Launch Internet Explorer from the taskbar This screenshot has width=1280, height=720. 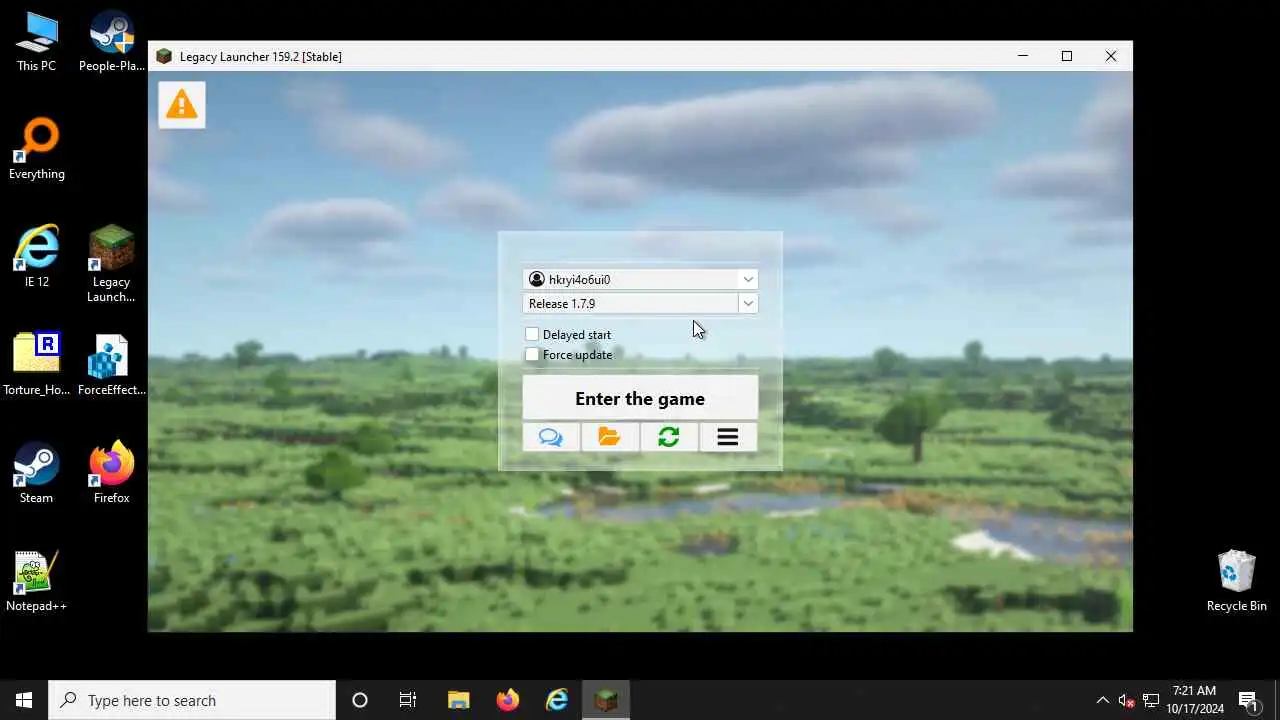click(557, 700)
